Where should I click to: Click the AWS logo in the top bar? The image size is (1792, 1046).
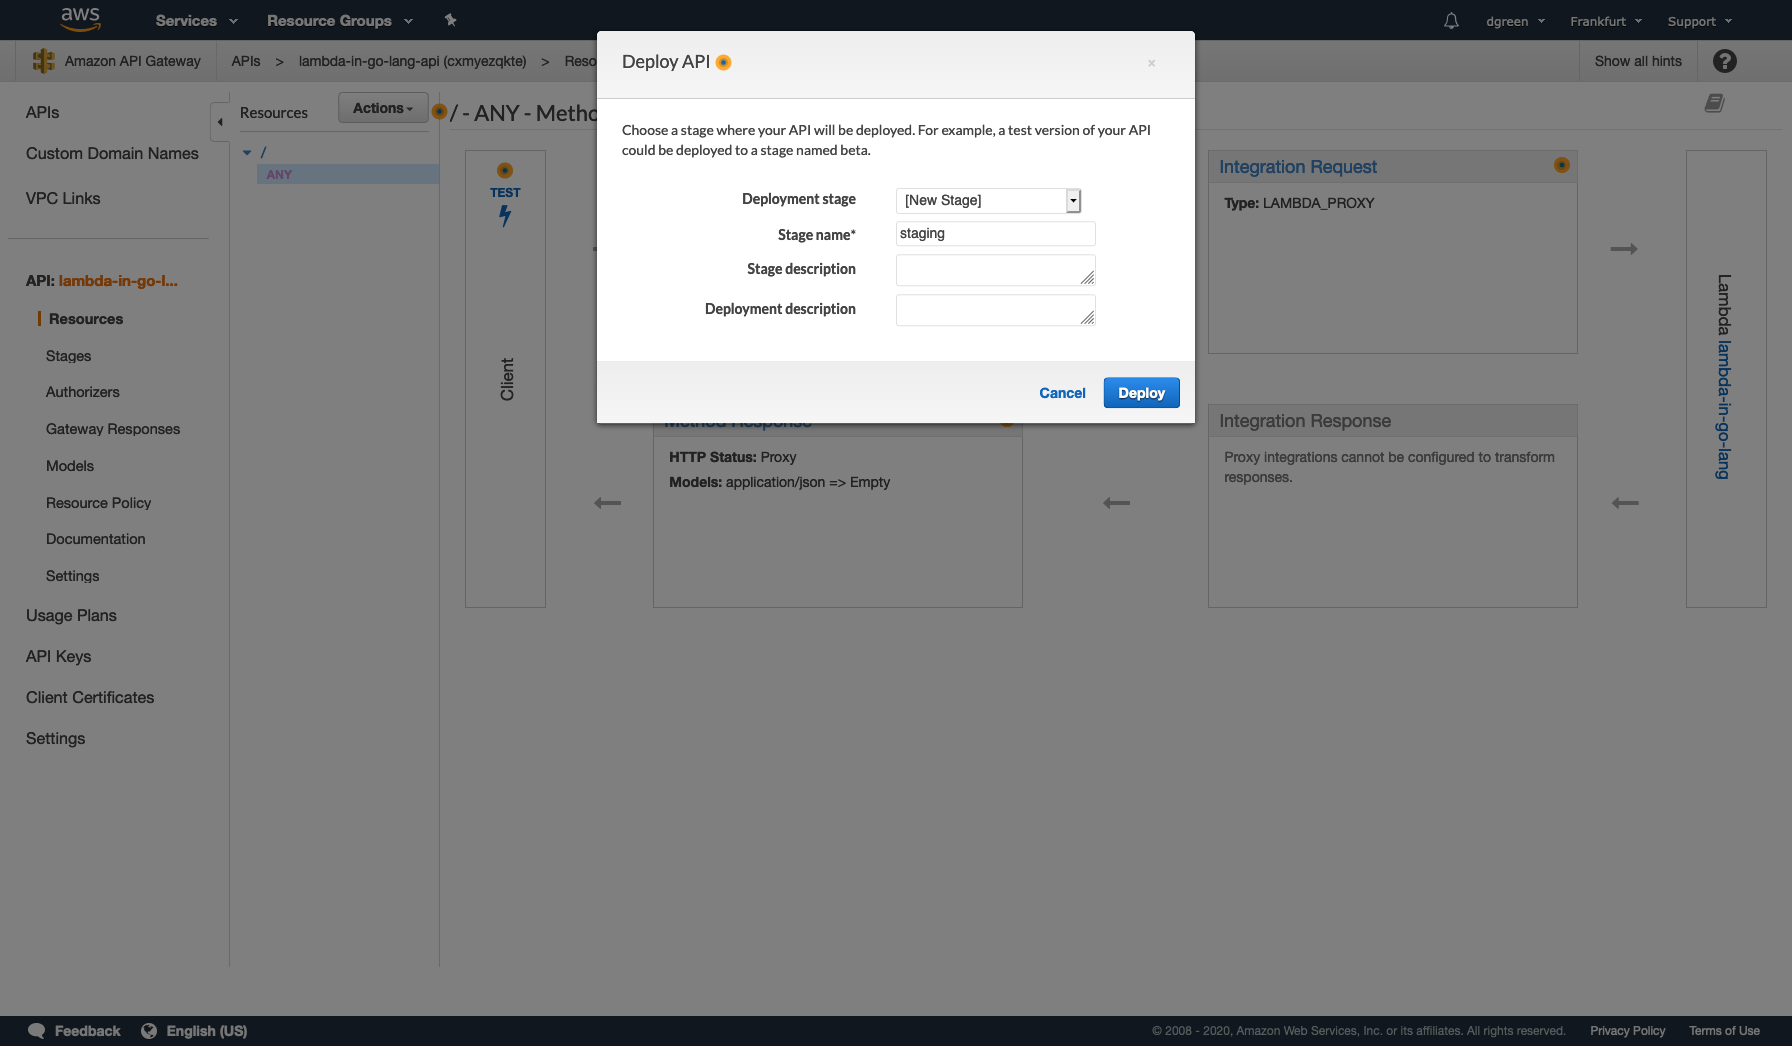pos(80,19)
